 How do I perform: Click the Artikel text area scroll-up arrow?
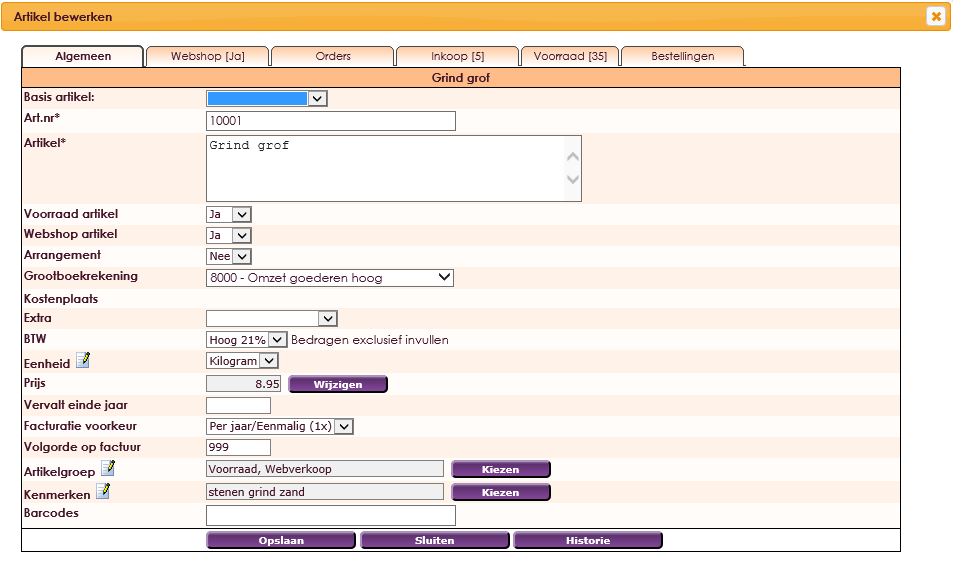click(573, 157)
